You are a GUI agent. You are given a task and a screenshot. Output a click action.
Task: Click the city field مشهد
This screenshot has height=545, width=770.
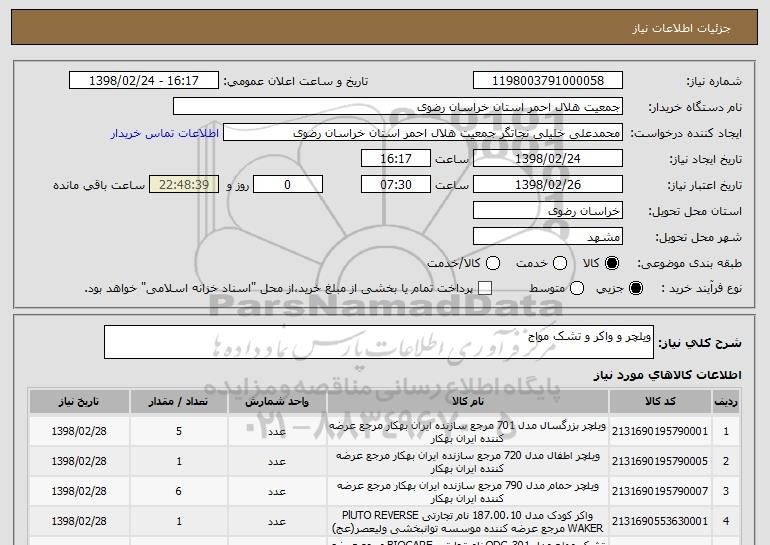tap(548, 237)
